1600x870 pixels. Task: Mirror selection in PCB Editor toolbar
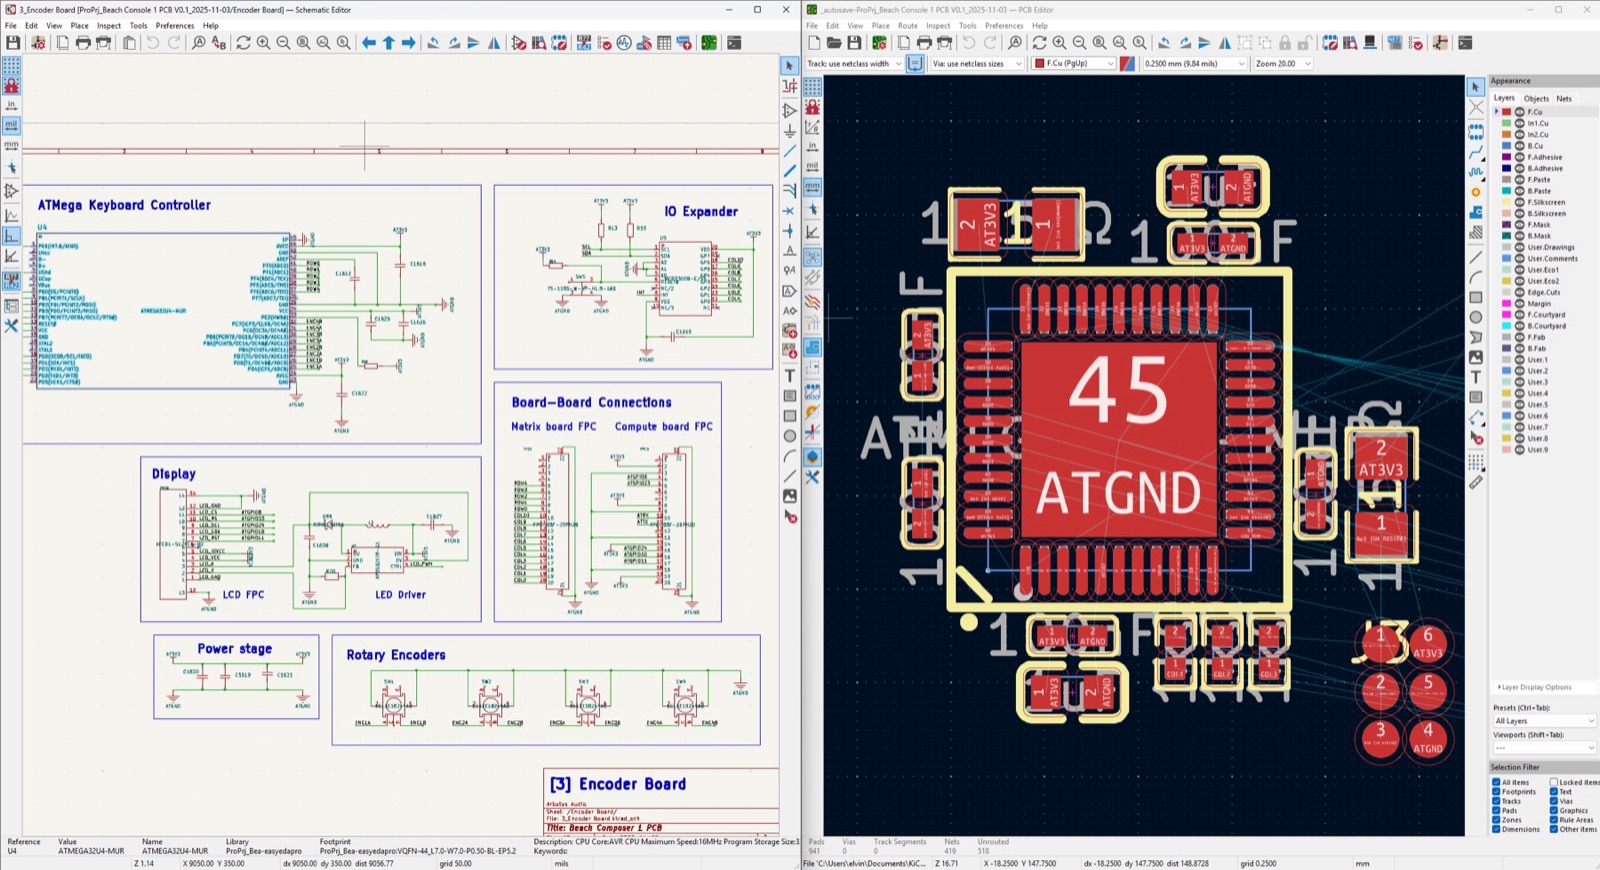(x=1224, y=43)
